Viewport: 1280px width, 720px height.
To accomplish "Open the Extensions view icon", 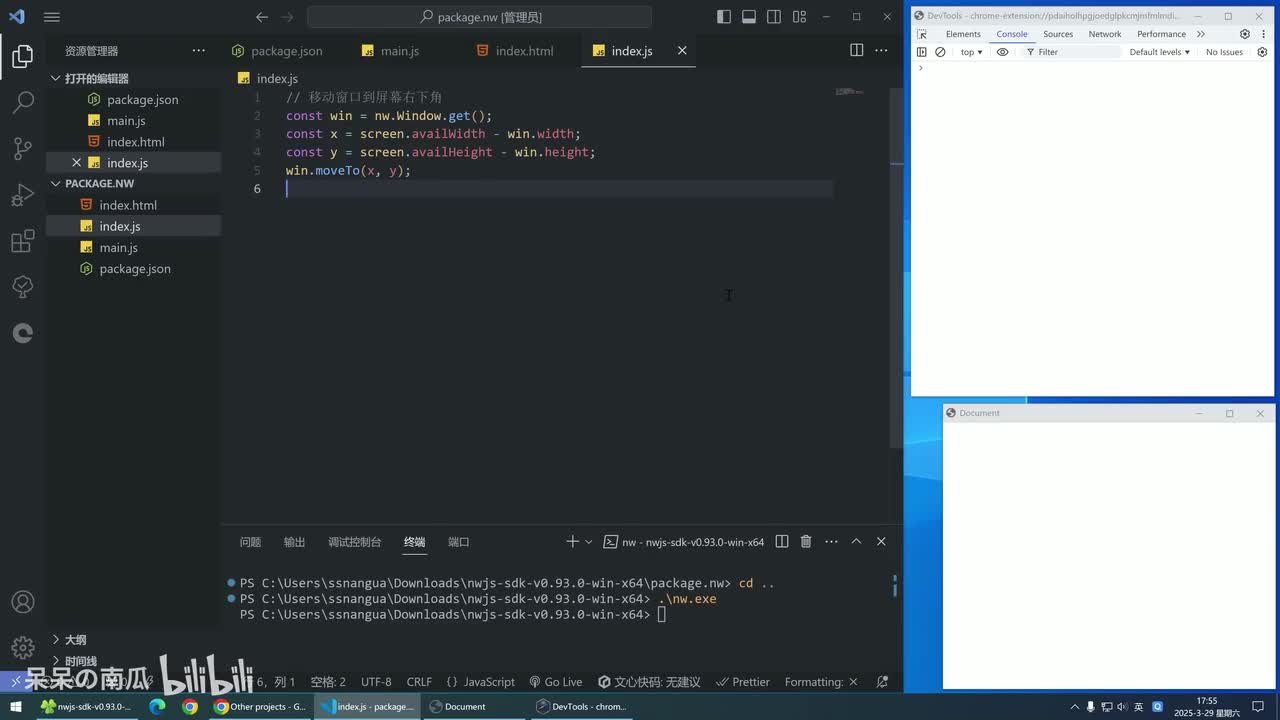I will point(22,241).
